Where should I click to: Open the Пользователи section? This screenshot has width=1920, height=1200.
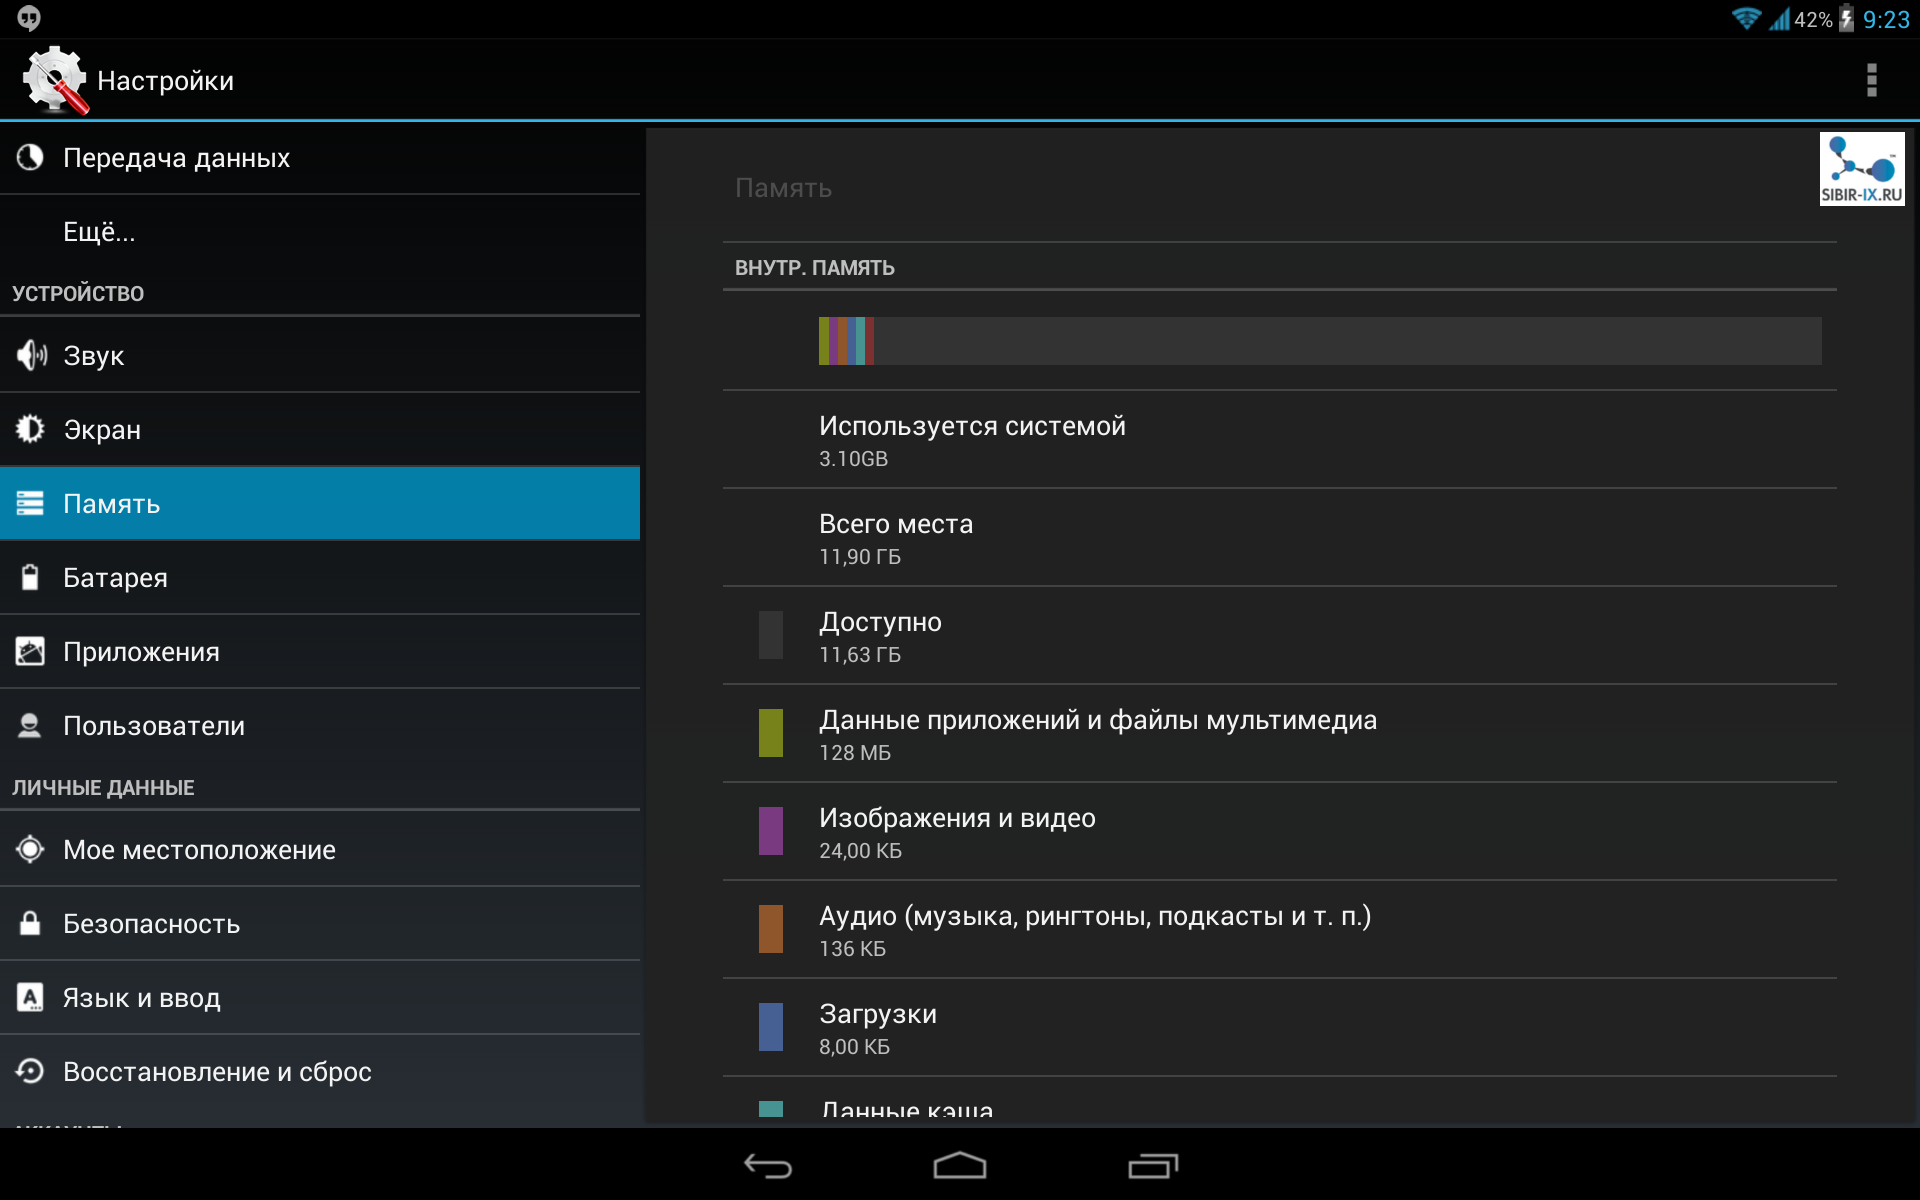pyautogui.click(x=153, y=726)
